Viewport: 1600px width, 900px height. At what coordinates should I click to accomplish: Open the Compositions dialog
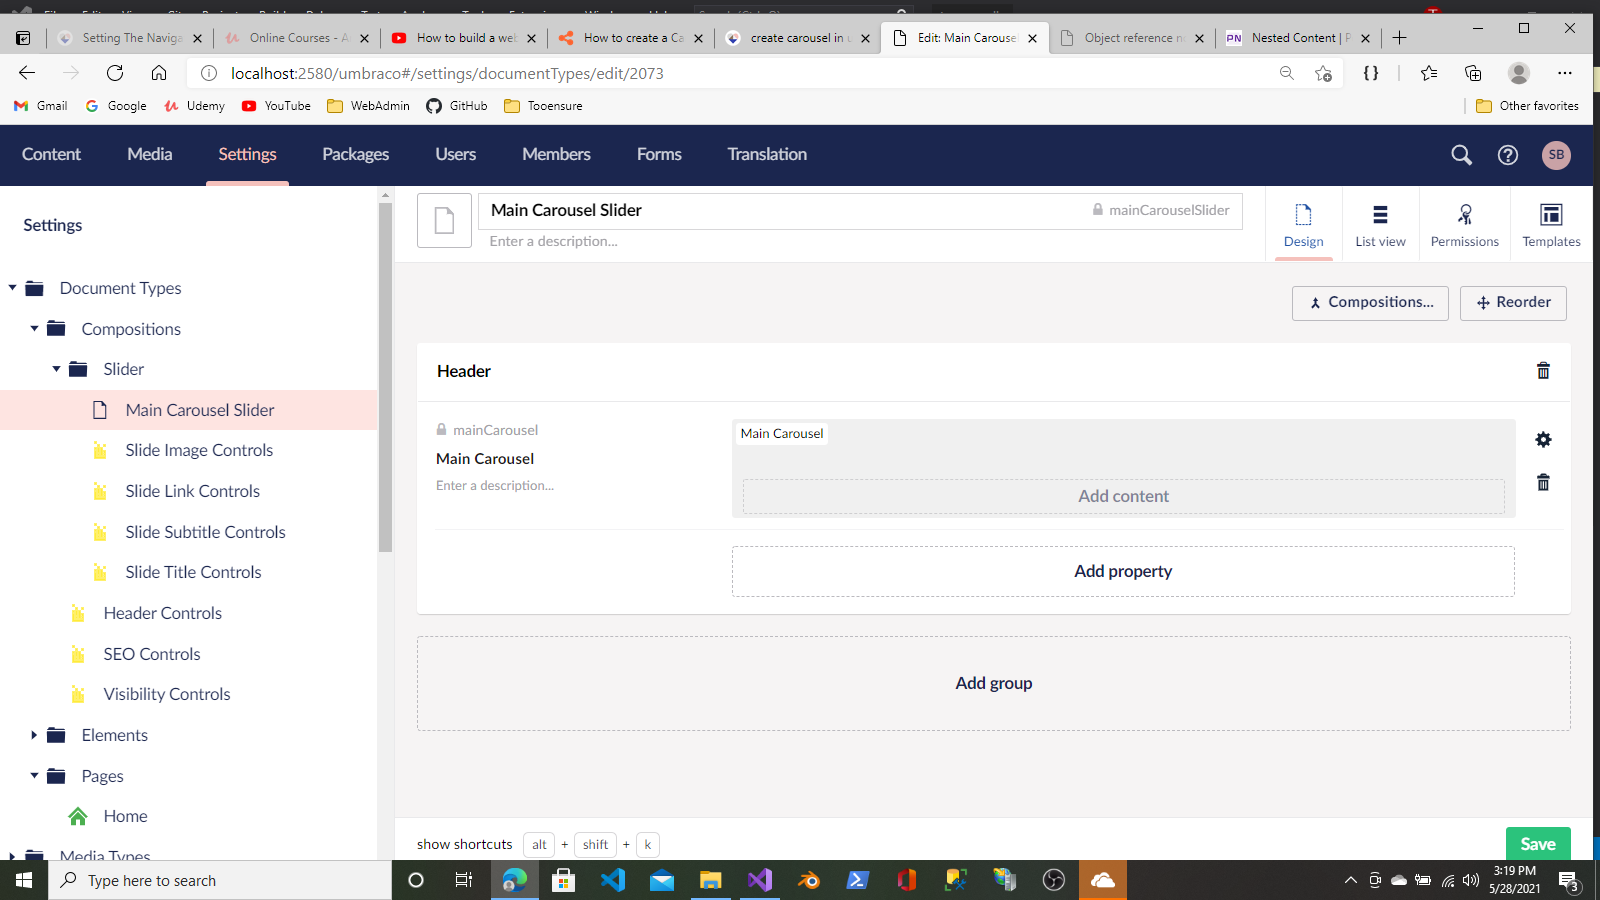(x=1369, y=303)
